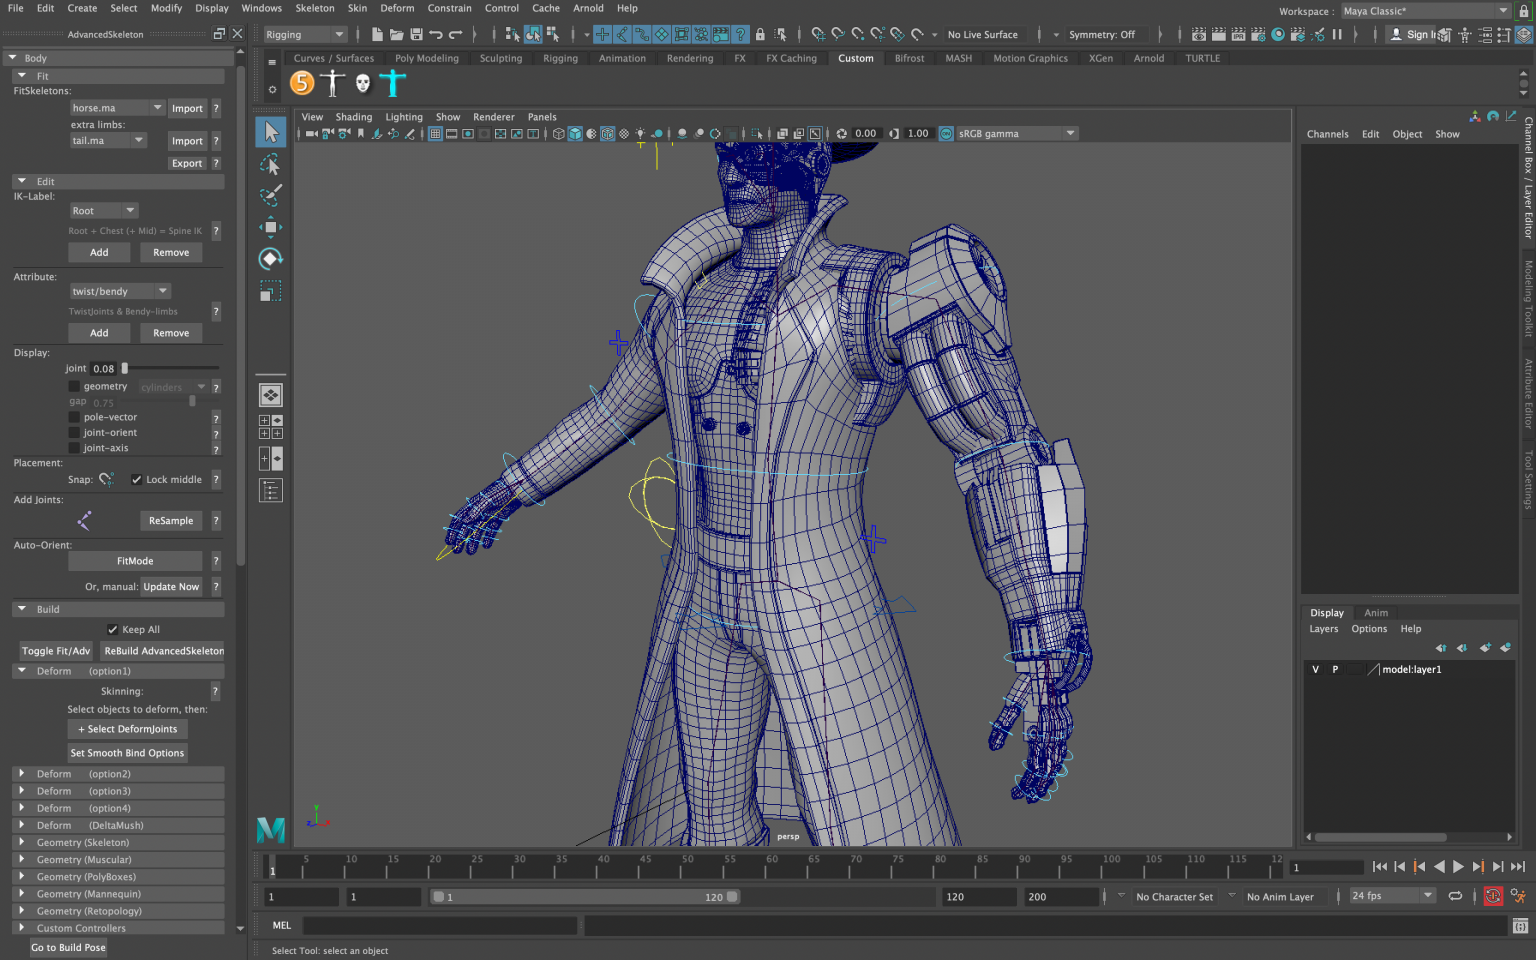The width and height of the screenshot is (1536, 960).
Task: Select the arrow Select tool in toolbox
Action: click(270, 132)
